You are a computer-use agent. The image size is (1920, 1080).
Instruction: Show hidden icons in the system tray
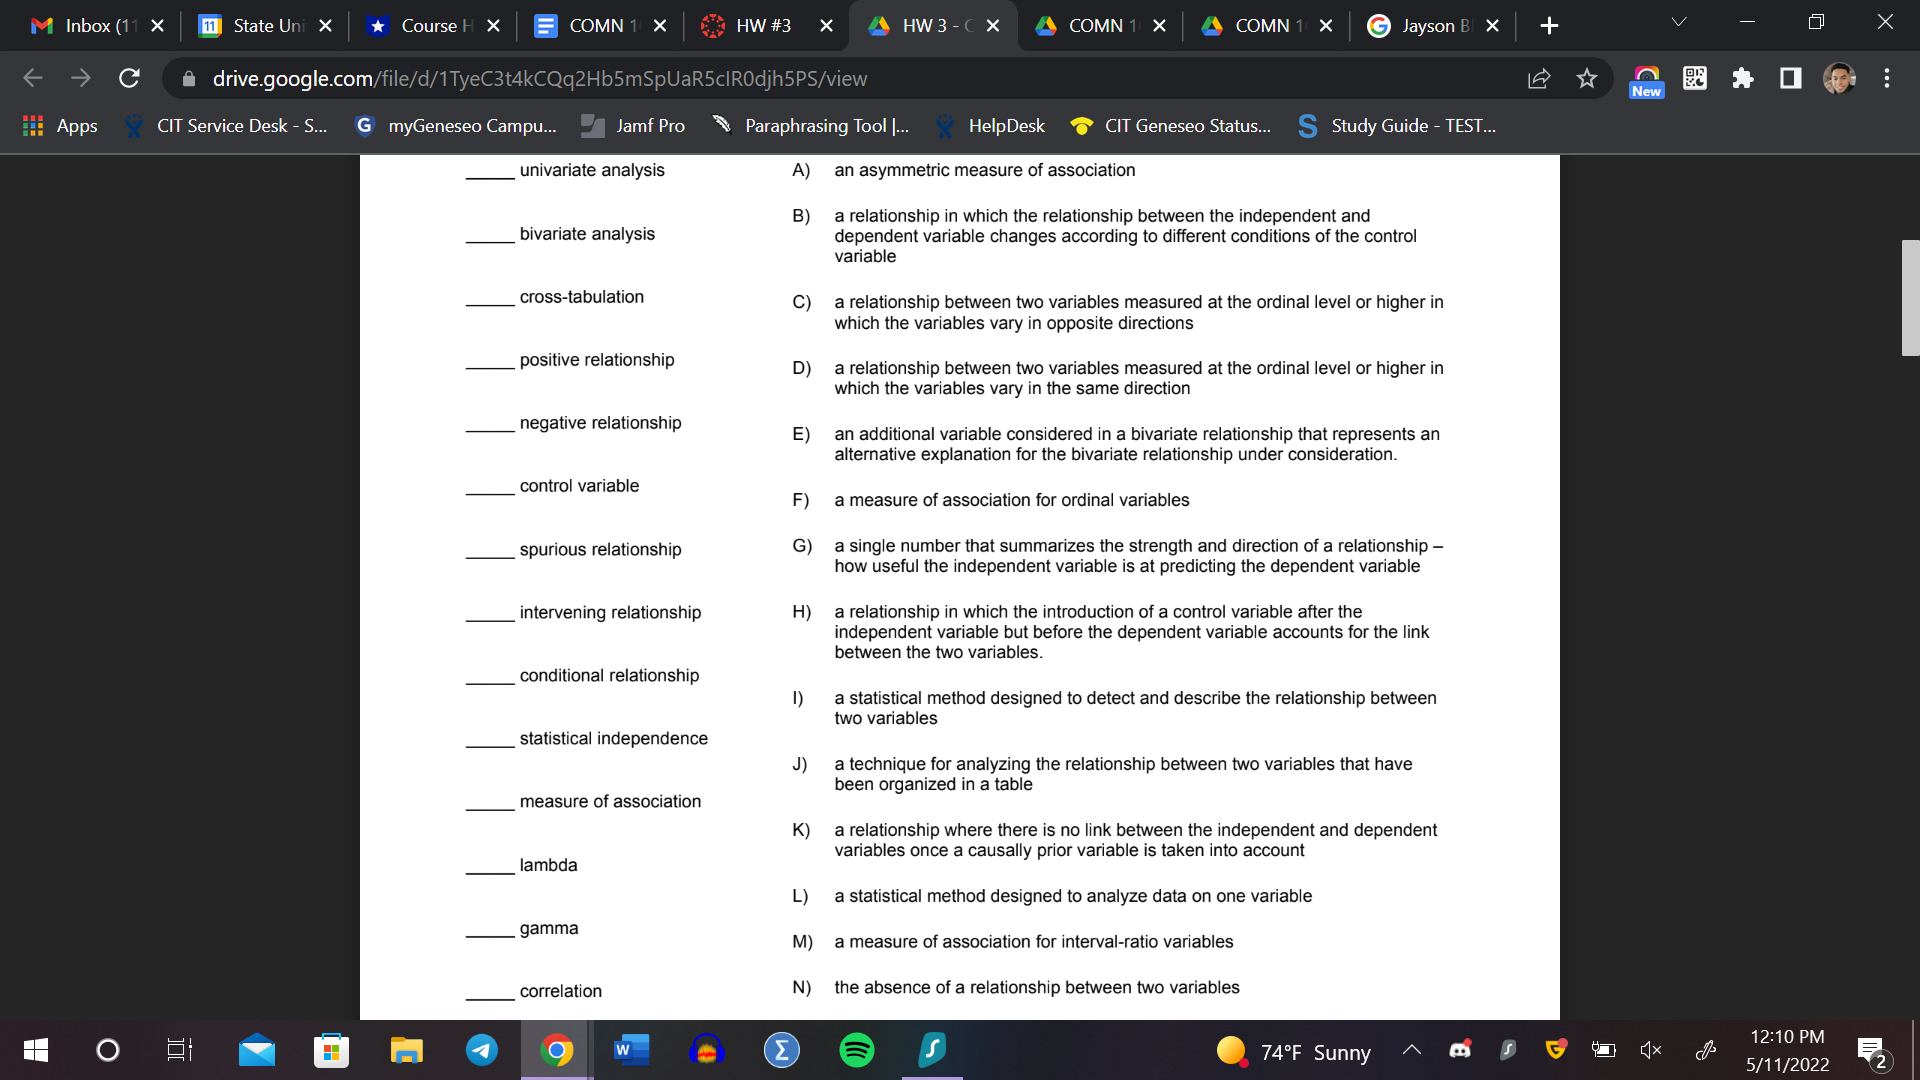pos(1412,1050)
